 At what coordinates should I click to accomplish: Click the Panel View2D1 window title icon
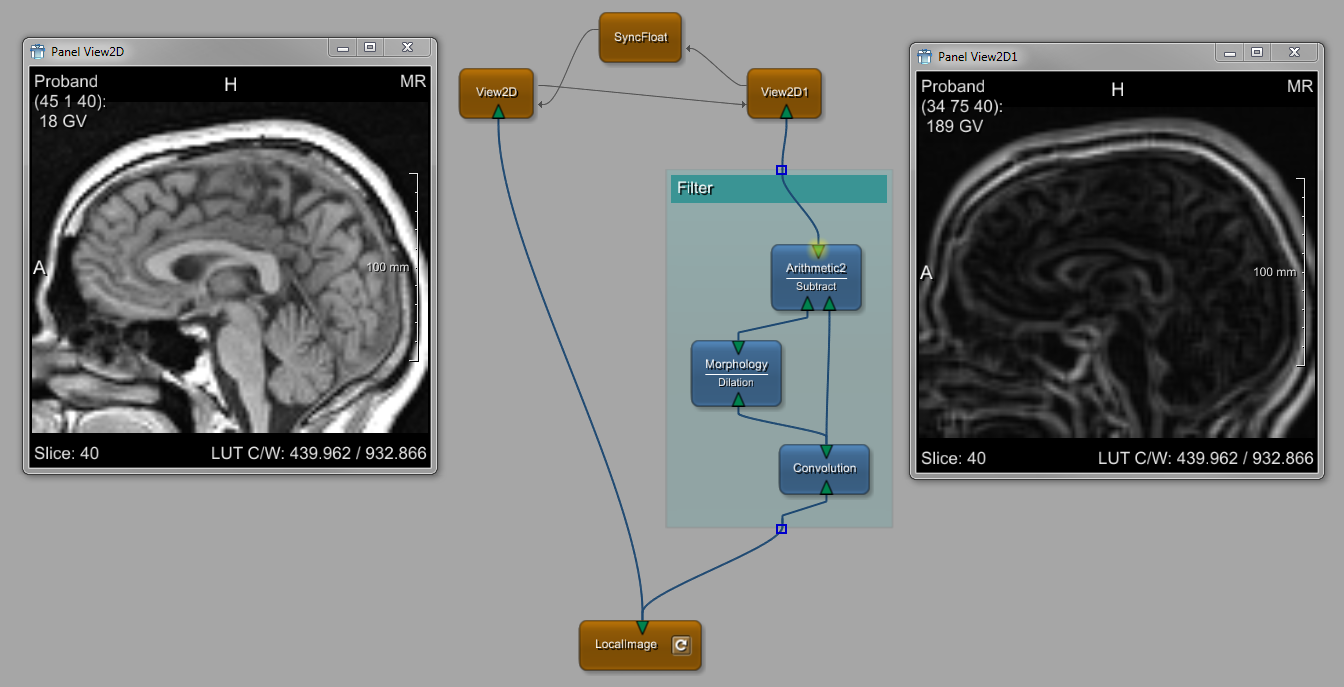pos(925,56)
